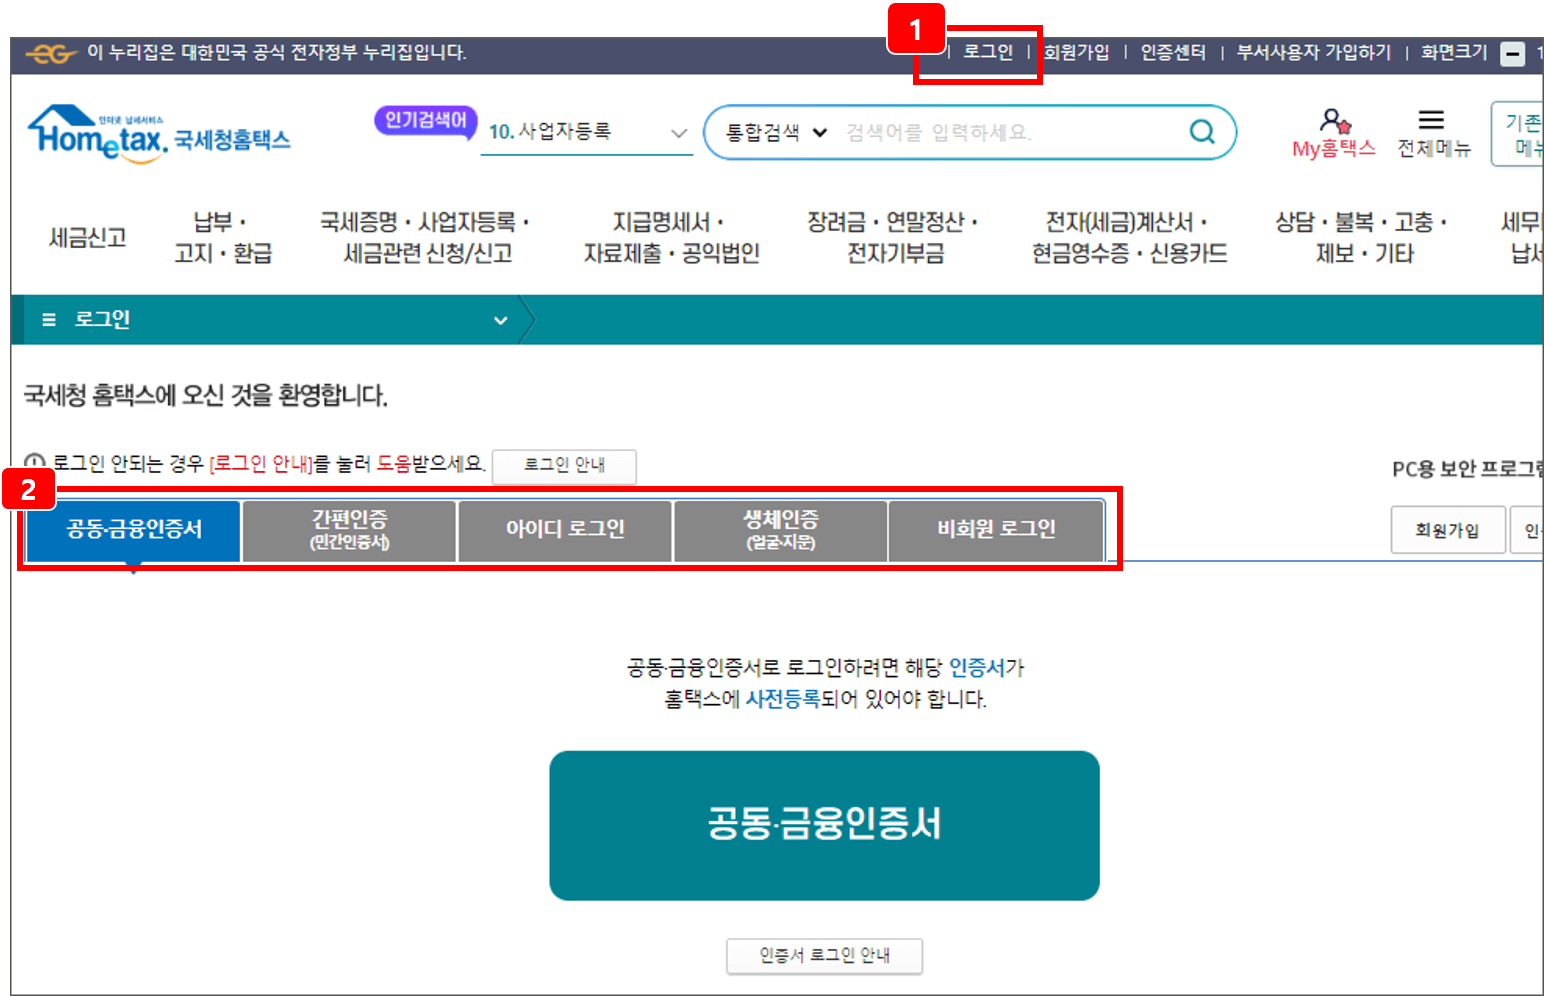
Task: Switch to the 아이디 로그인 tab
Action: pyautogui.click(x=564, y=529)
